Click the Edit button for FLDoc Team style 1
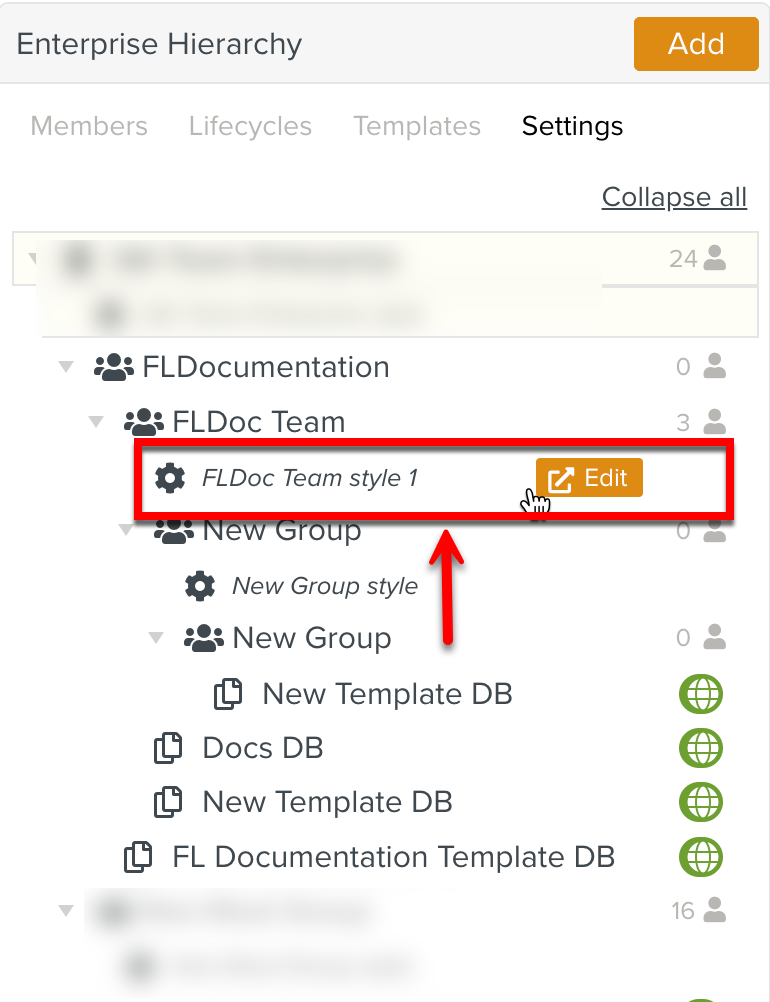Image resolution: width=770 pixels, height=1002 pixels. point(589,478)
